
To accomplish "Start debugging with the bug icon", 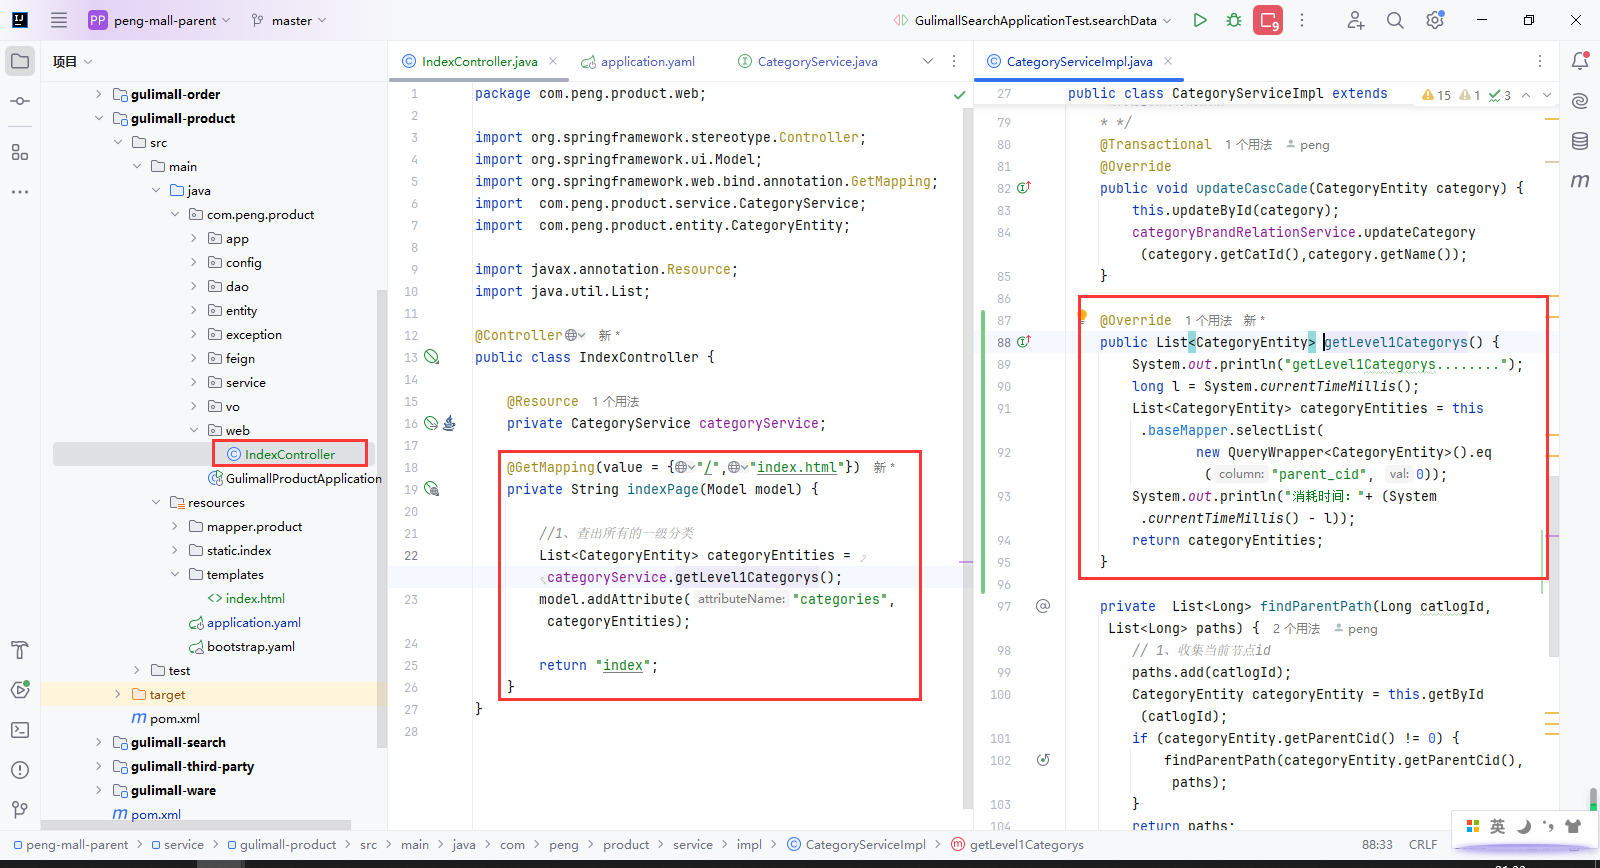I will tap(1234, 20).
